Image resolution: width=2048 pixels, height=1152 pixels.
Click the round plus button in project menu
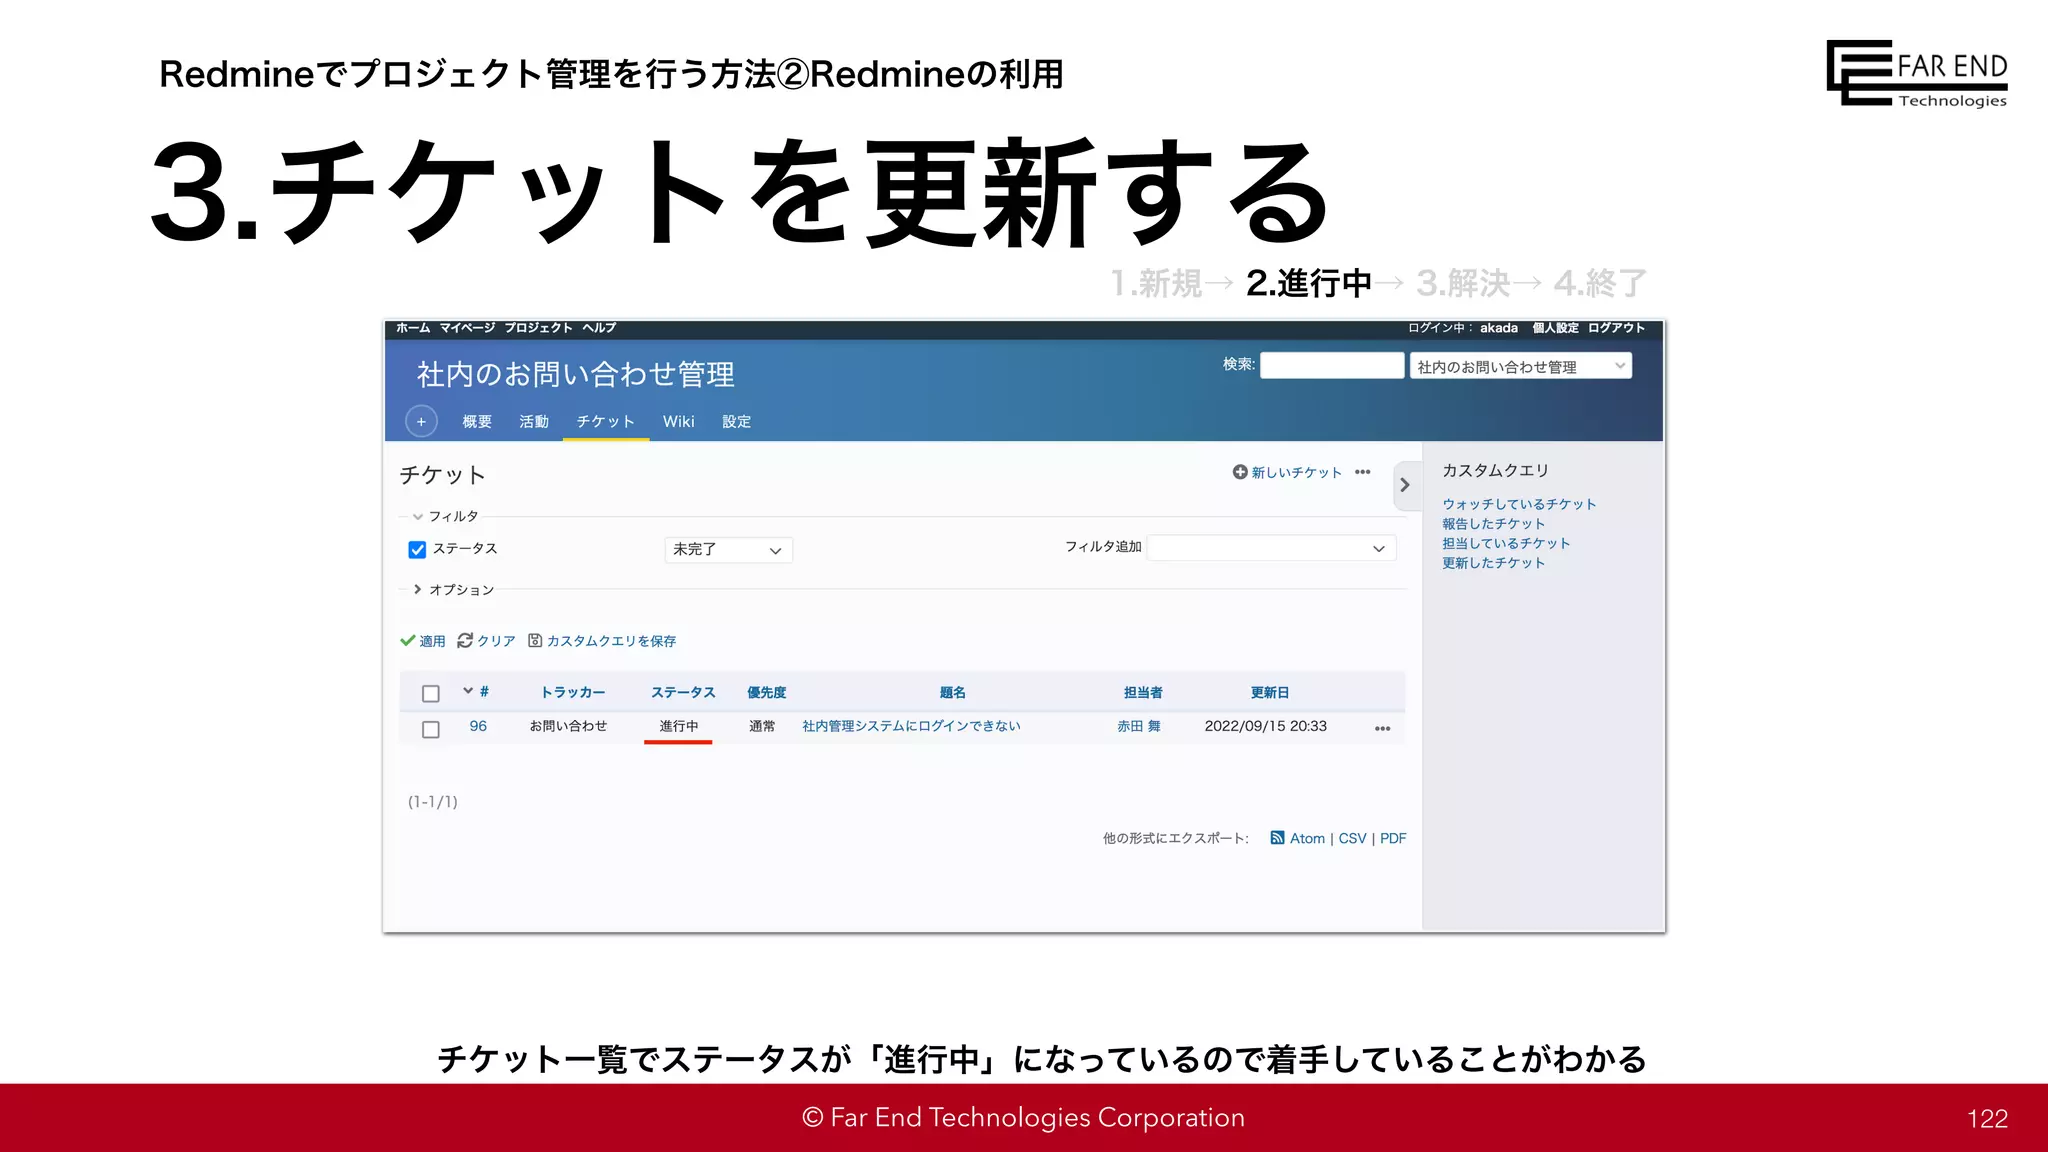coord(421,422)
